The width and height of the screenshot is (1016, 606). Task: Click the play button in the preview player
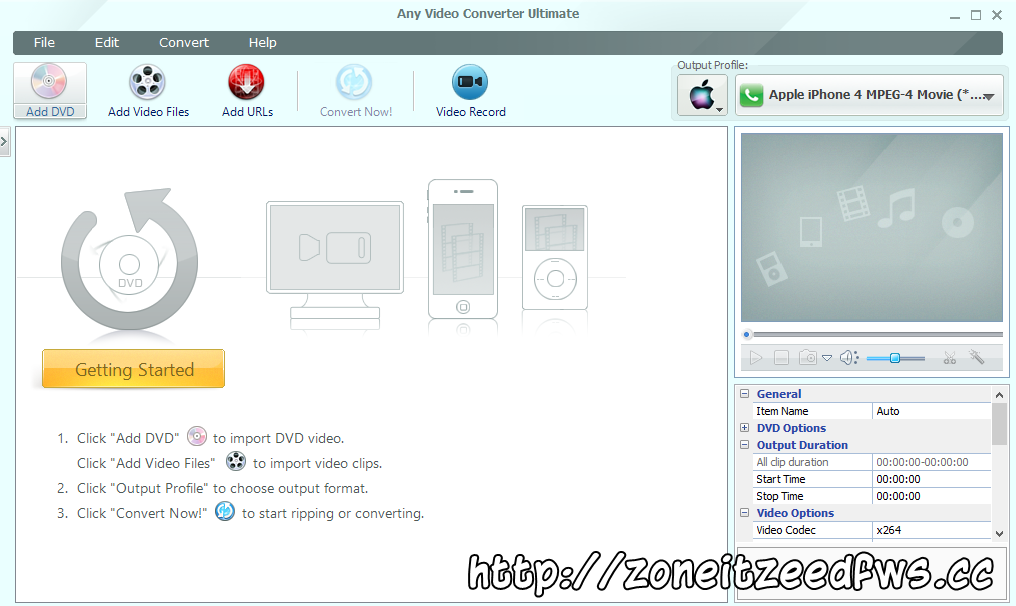tap(756, 358)
